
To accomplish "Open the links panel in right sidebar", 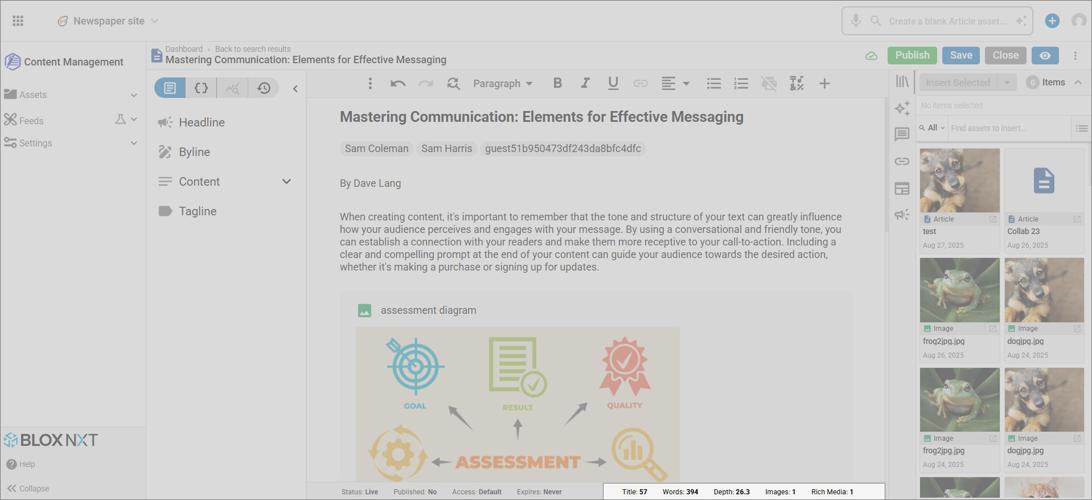I will 902,162.
